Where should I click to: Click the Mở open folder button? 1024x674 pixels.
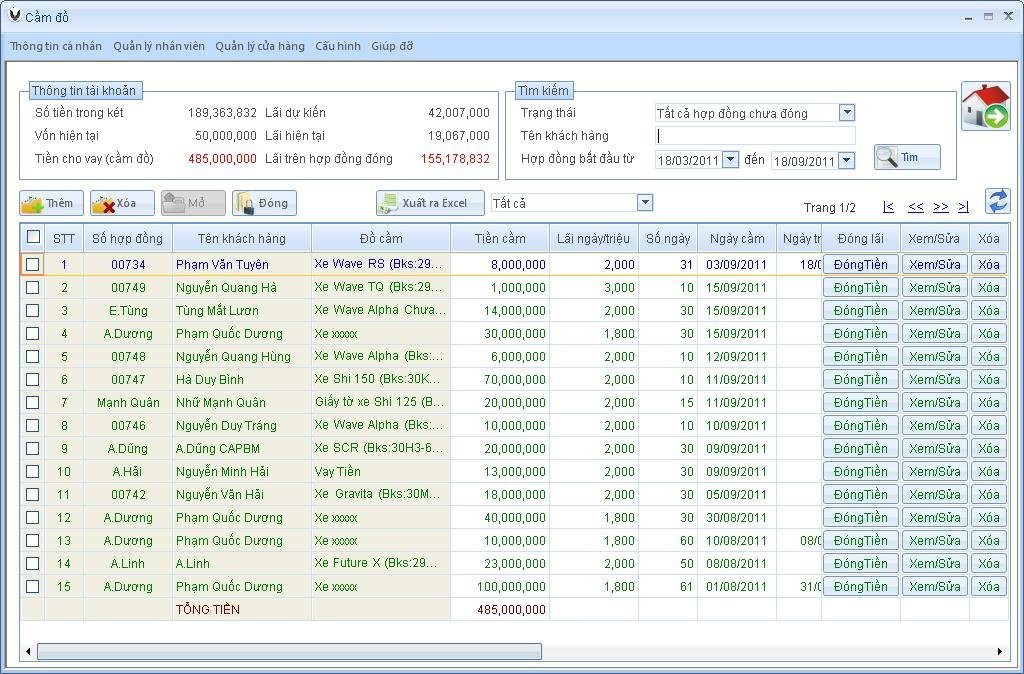[193, 203]
